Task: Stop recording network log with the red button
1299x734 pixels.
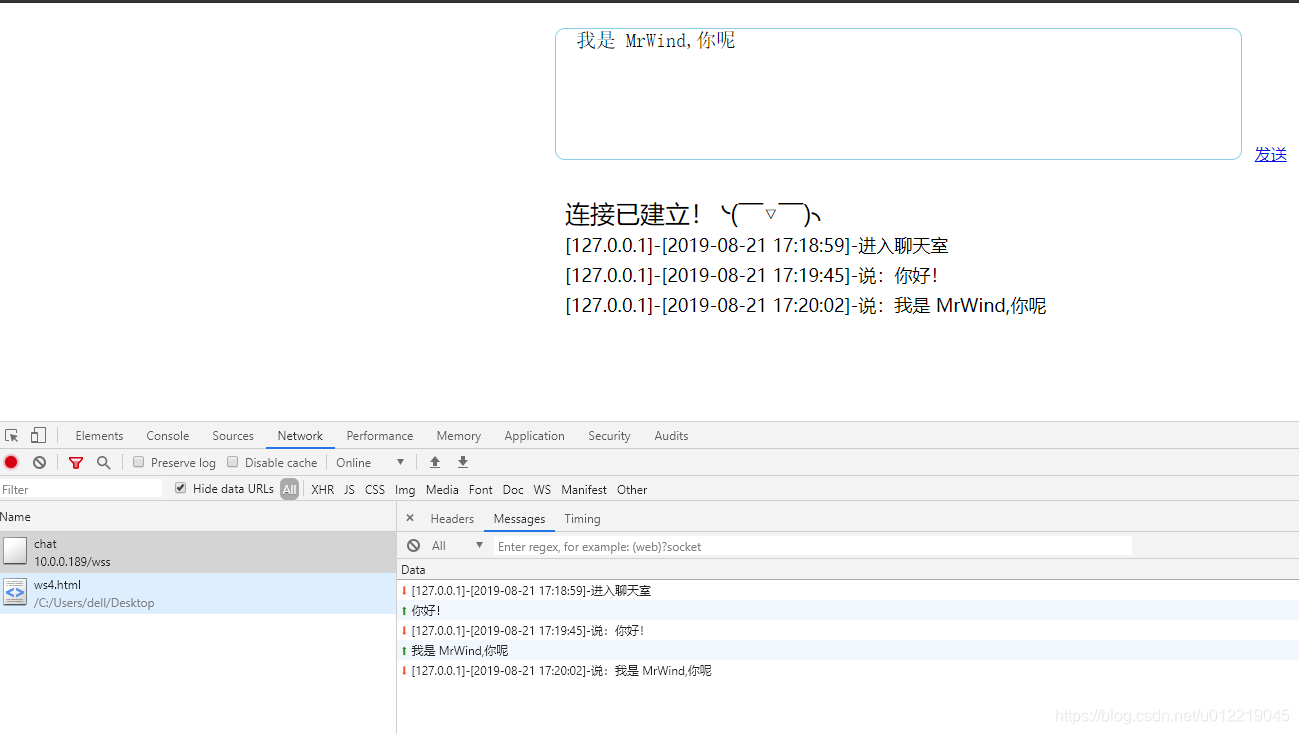Action: [x=11, y=462]
